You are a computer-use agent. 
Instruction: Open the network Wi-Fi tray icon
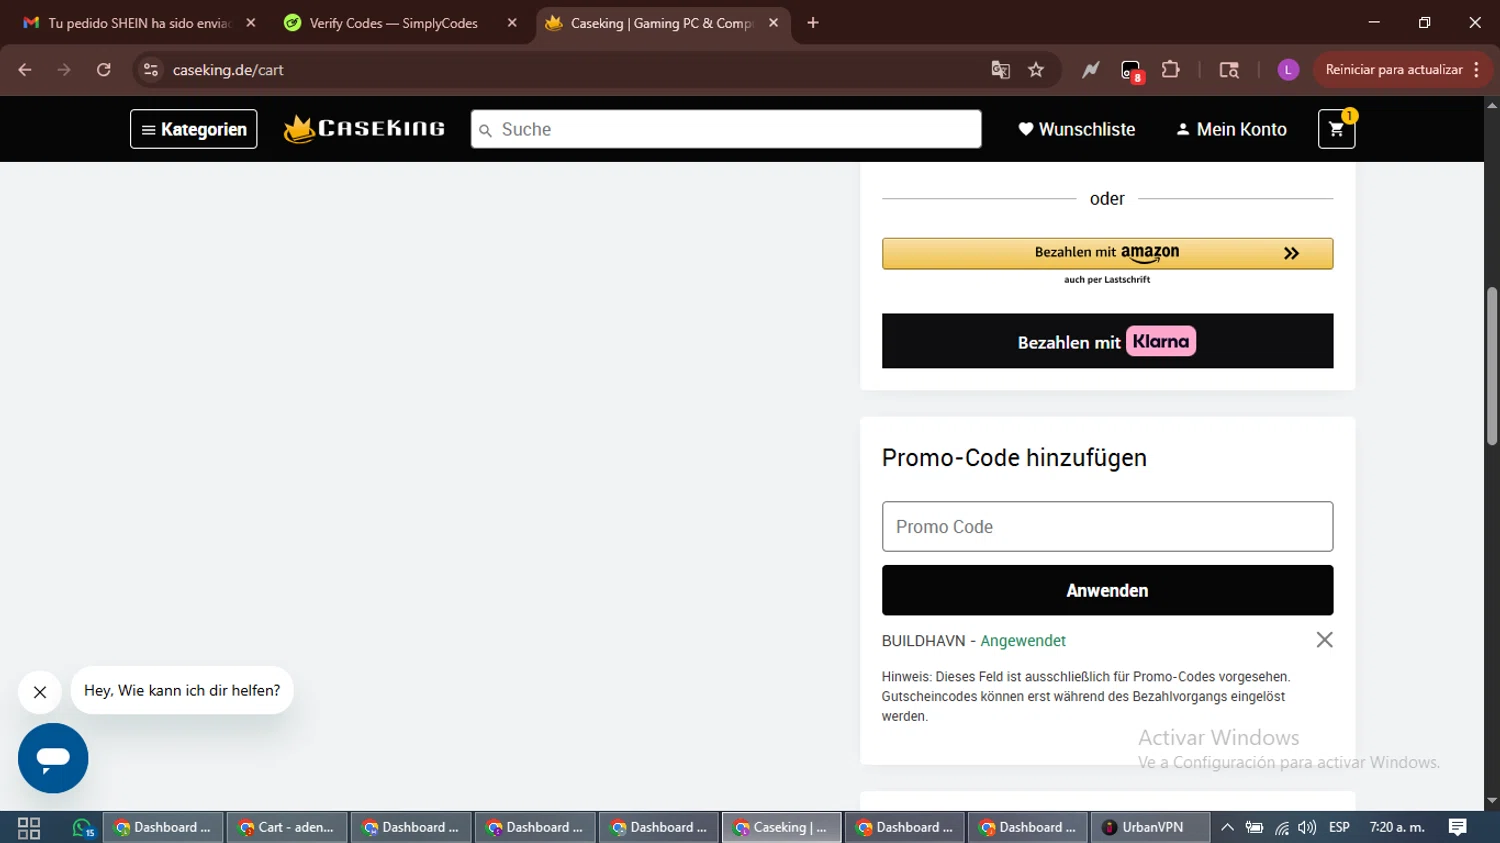coord(1281,828)
